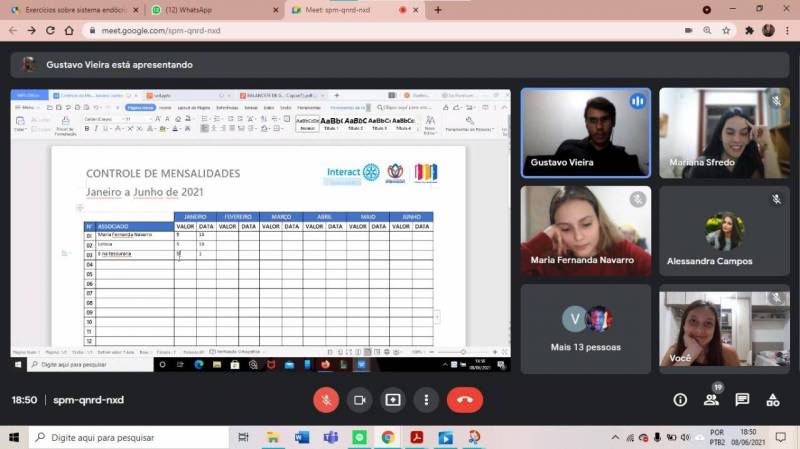This screenshot has height=449, width=800.
Task: Open the Meet chat panel
Action: click(742, 400)
